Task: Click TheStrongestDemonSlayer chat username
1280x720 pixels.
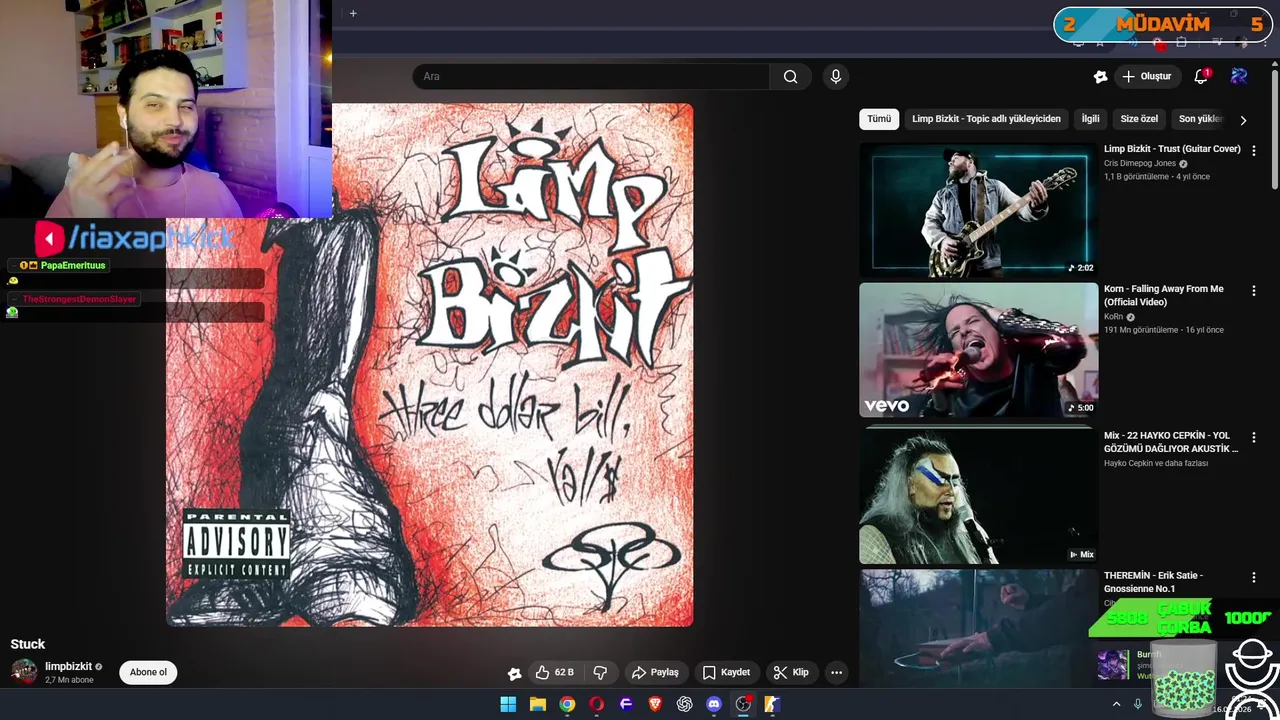Action: tap(79, 299)
